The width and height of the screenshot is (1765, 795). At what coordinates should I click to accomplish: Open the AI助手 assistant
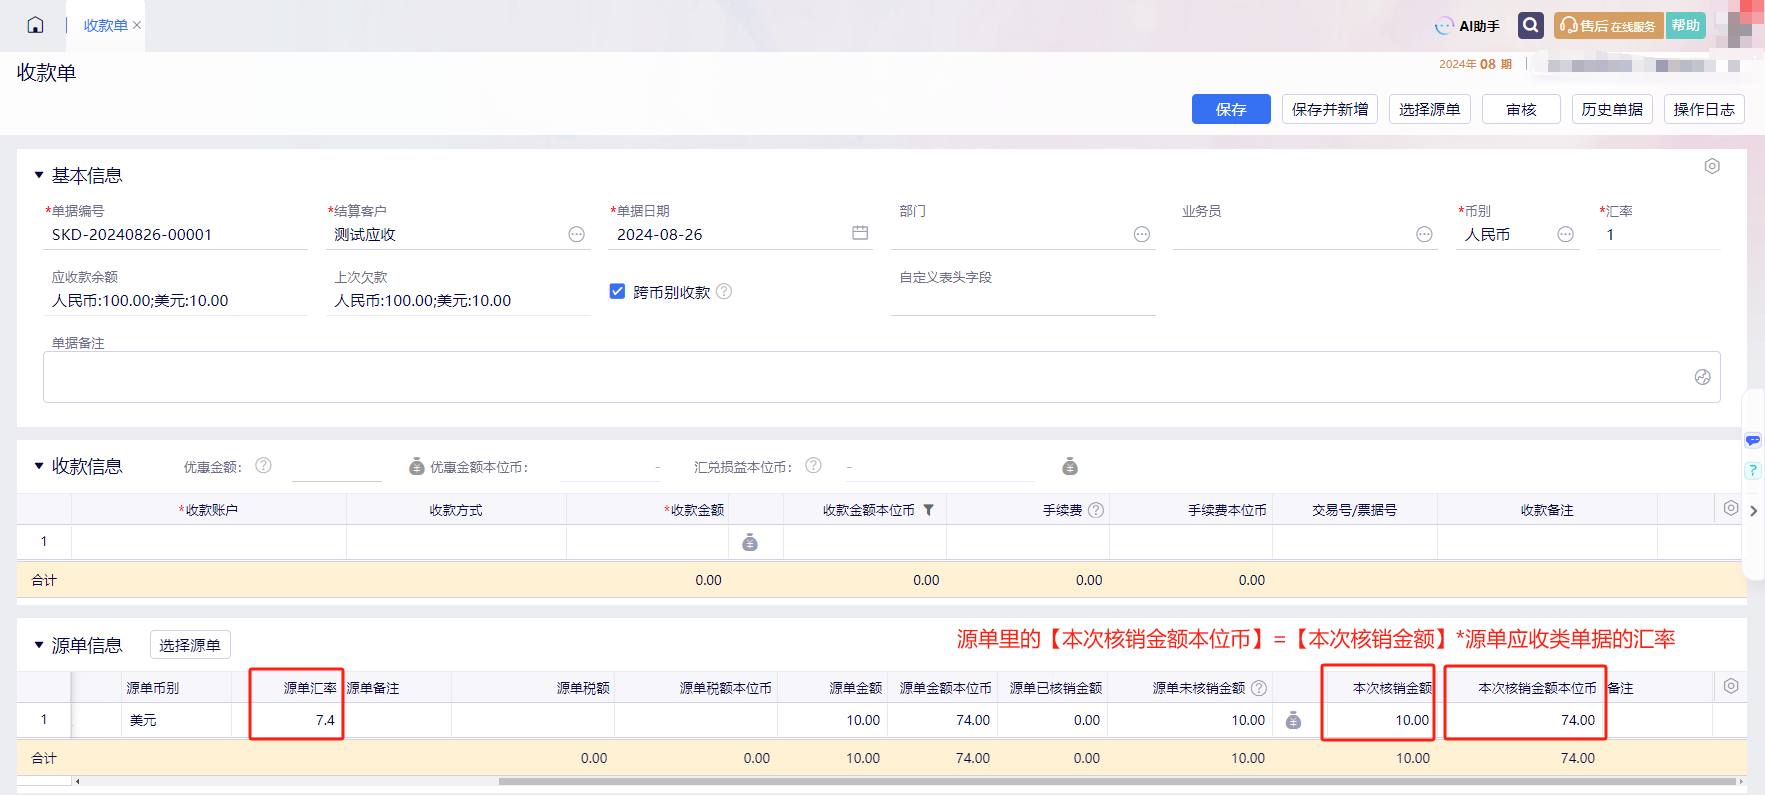coord(1468,26)
